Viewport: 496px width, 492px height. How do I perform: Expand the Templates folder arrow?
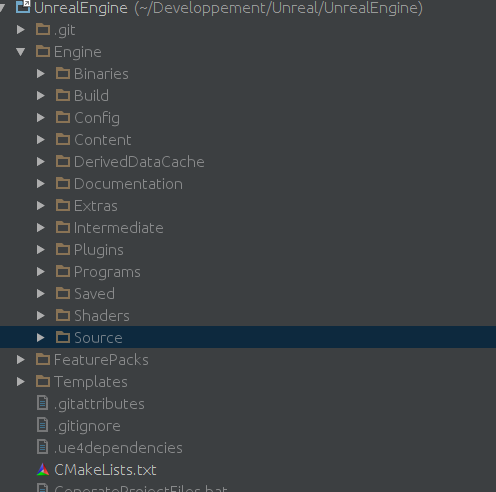pyautogui.click(x=21, y=381)
